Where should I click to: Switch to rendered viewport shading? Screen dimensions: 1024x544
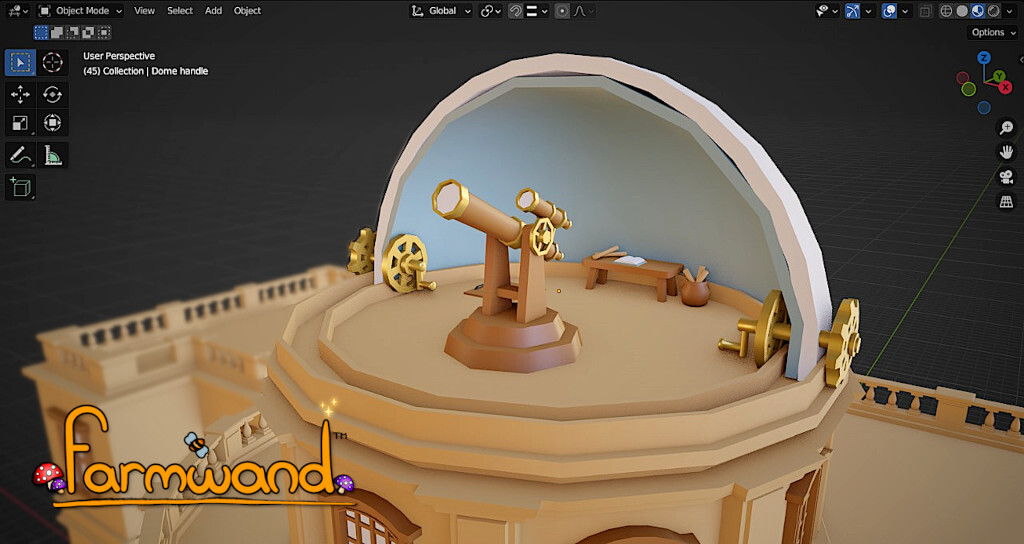[x=993, y=11]
